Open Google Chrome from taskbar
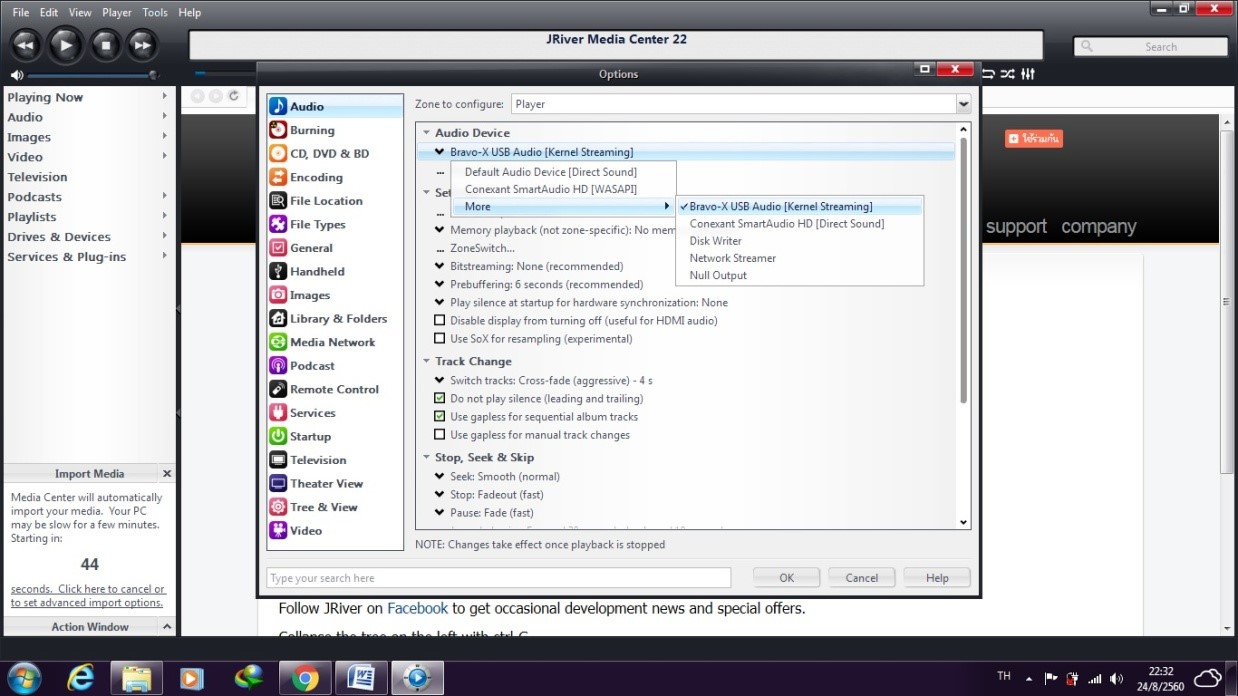This screenshot has height=696, width=1238. click(x=305, y=678)
